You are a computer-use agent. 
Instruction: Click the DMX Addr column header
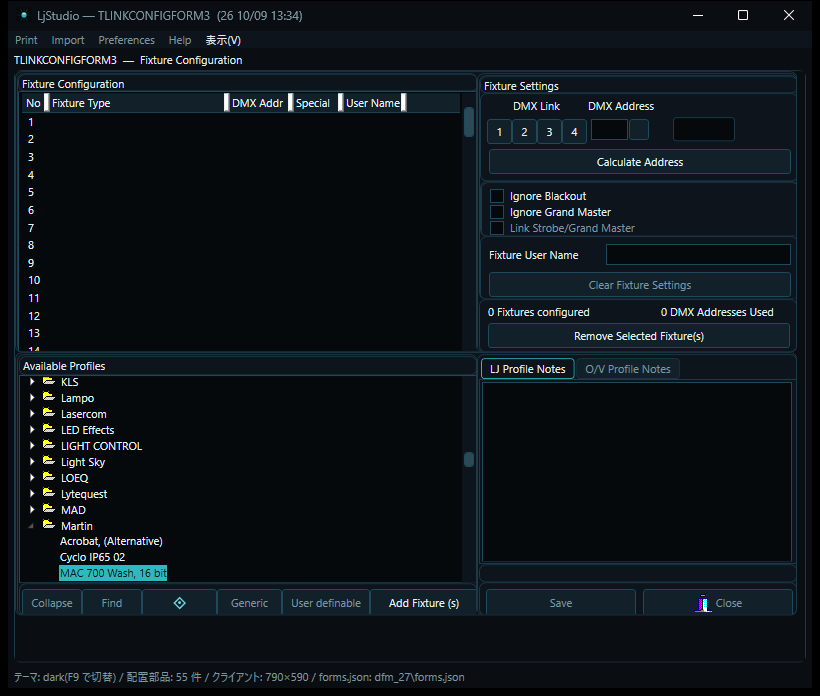258,103
